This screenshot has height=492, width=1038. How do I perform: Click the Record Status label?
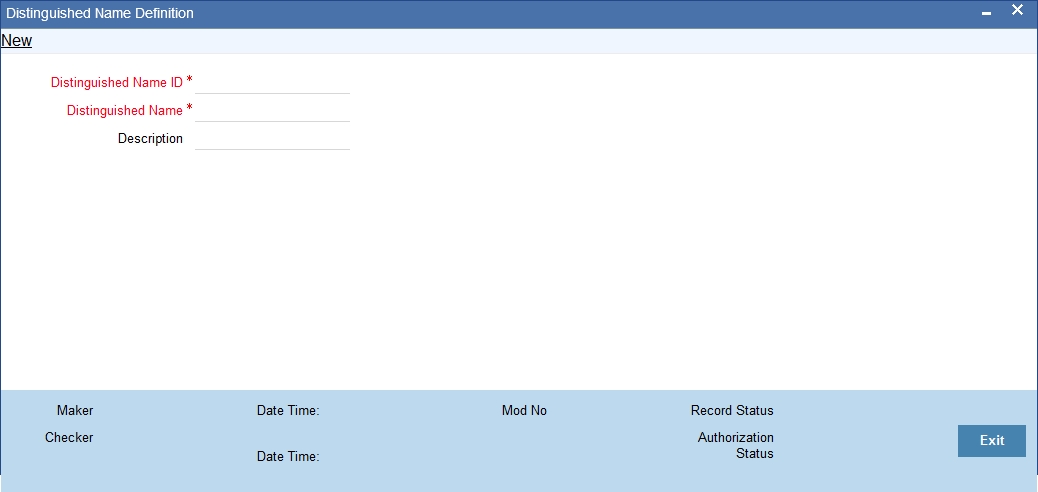point(732,411)
